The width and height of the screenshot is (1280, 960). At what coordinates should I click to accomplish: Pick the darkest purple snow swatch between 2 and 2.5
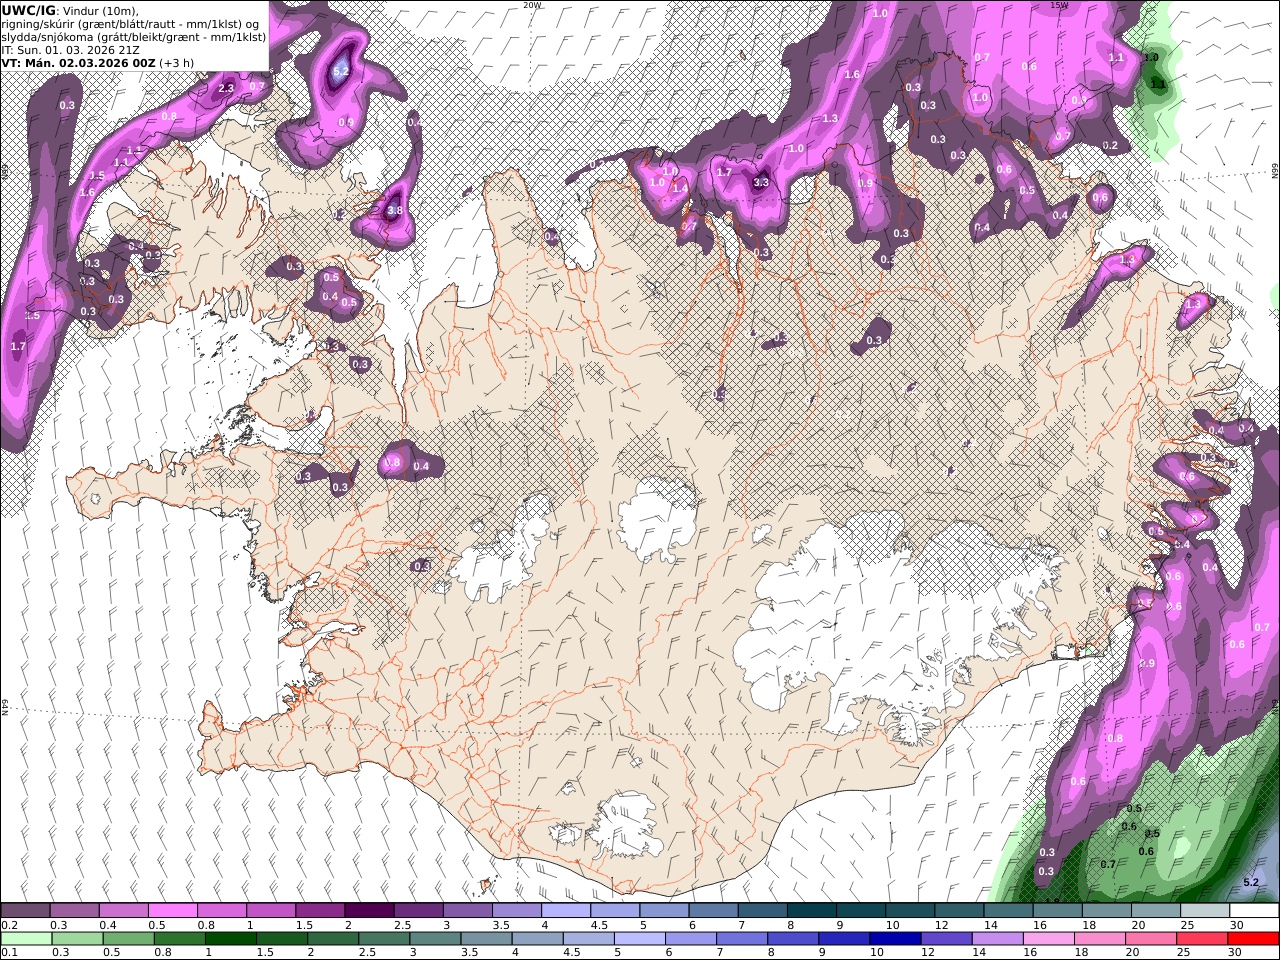point(369,911)
